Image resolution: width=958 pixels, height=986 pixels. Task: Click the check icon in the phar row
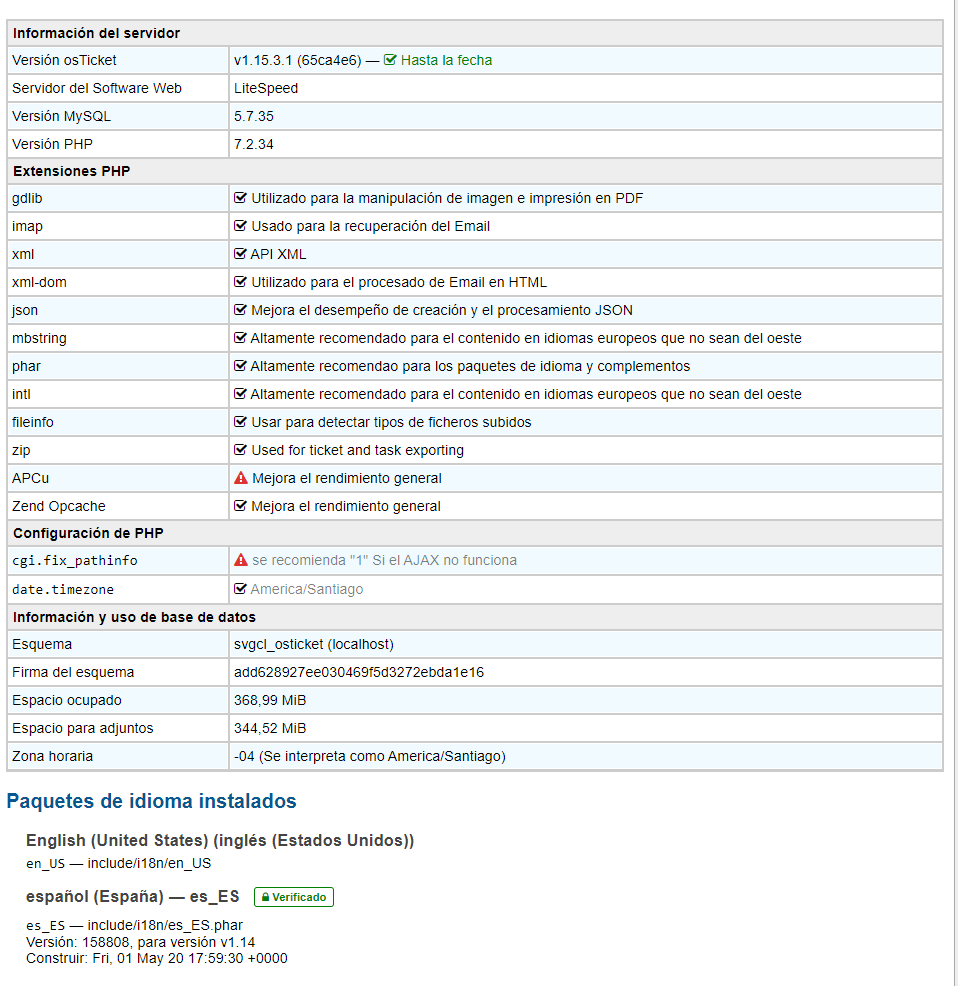240,366
